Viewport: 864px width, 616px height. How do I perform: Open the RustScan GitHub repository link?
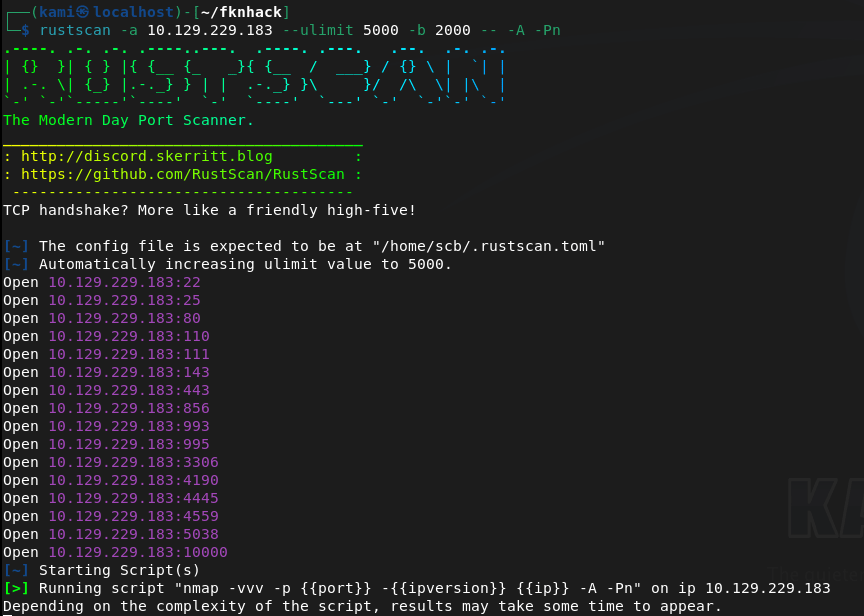[x=182, y=174]
